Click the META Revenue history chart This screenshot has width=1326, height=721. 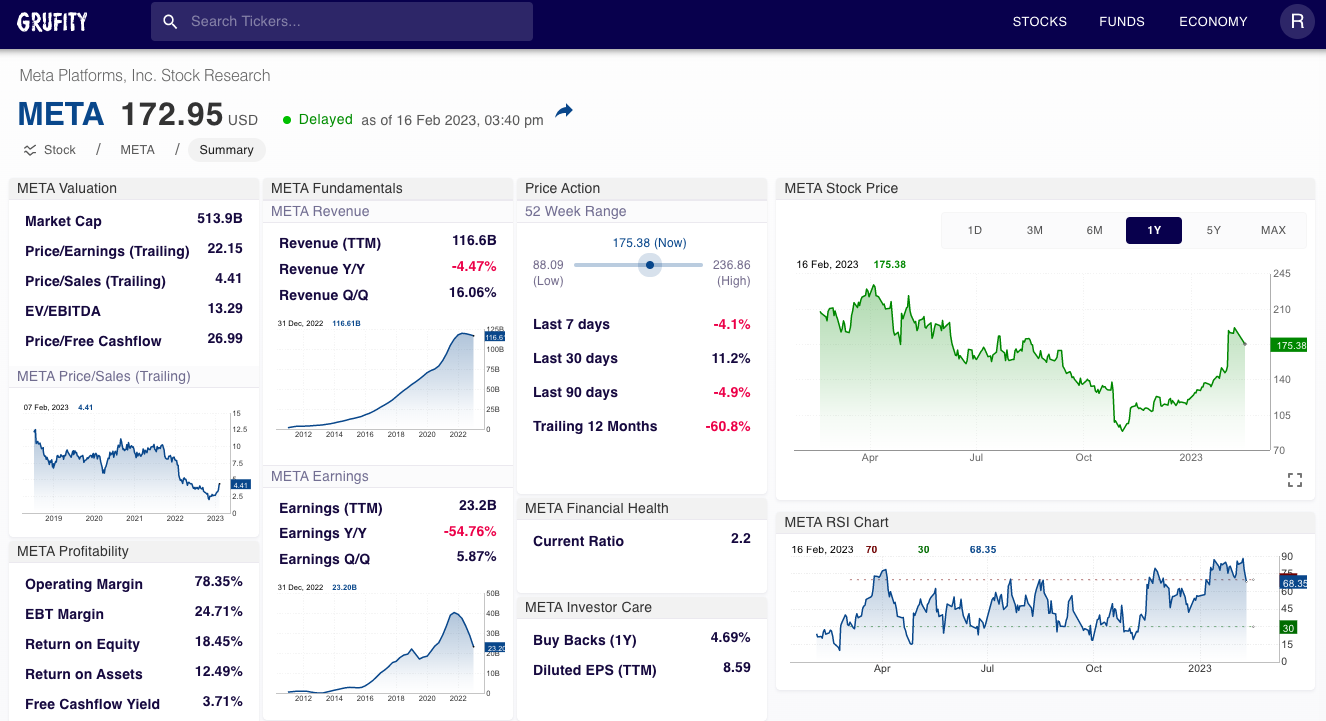385,380
